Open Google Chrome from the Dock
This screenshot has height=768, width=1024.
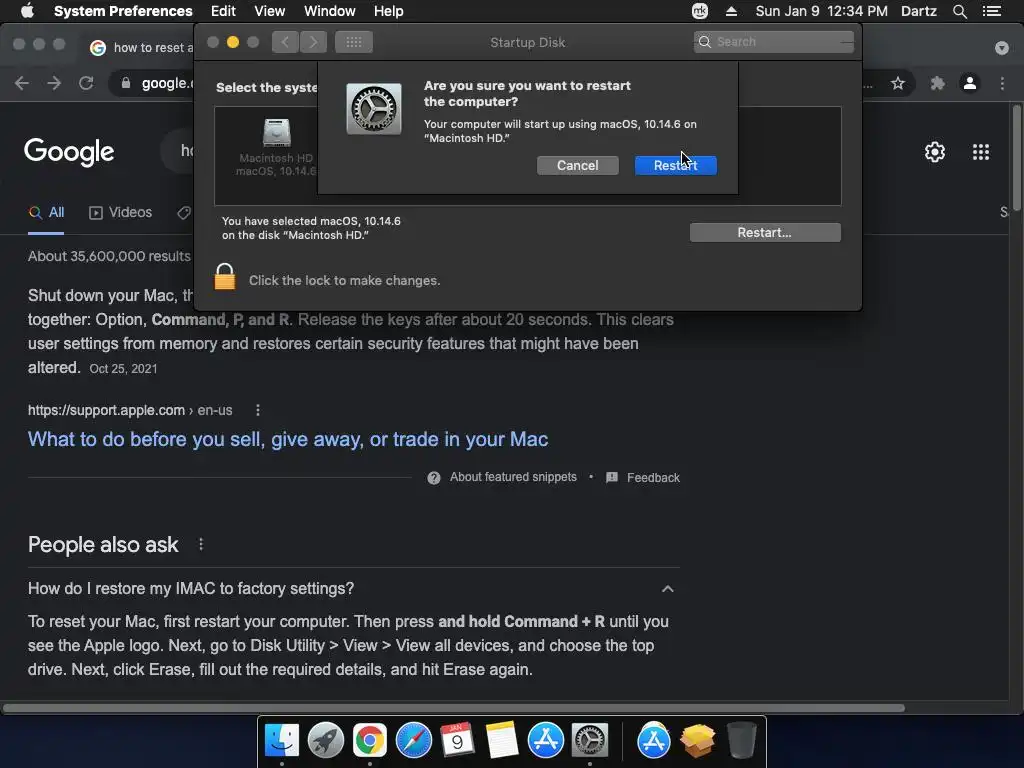click(x=370, y=741)
